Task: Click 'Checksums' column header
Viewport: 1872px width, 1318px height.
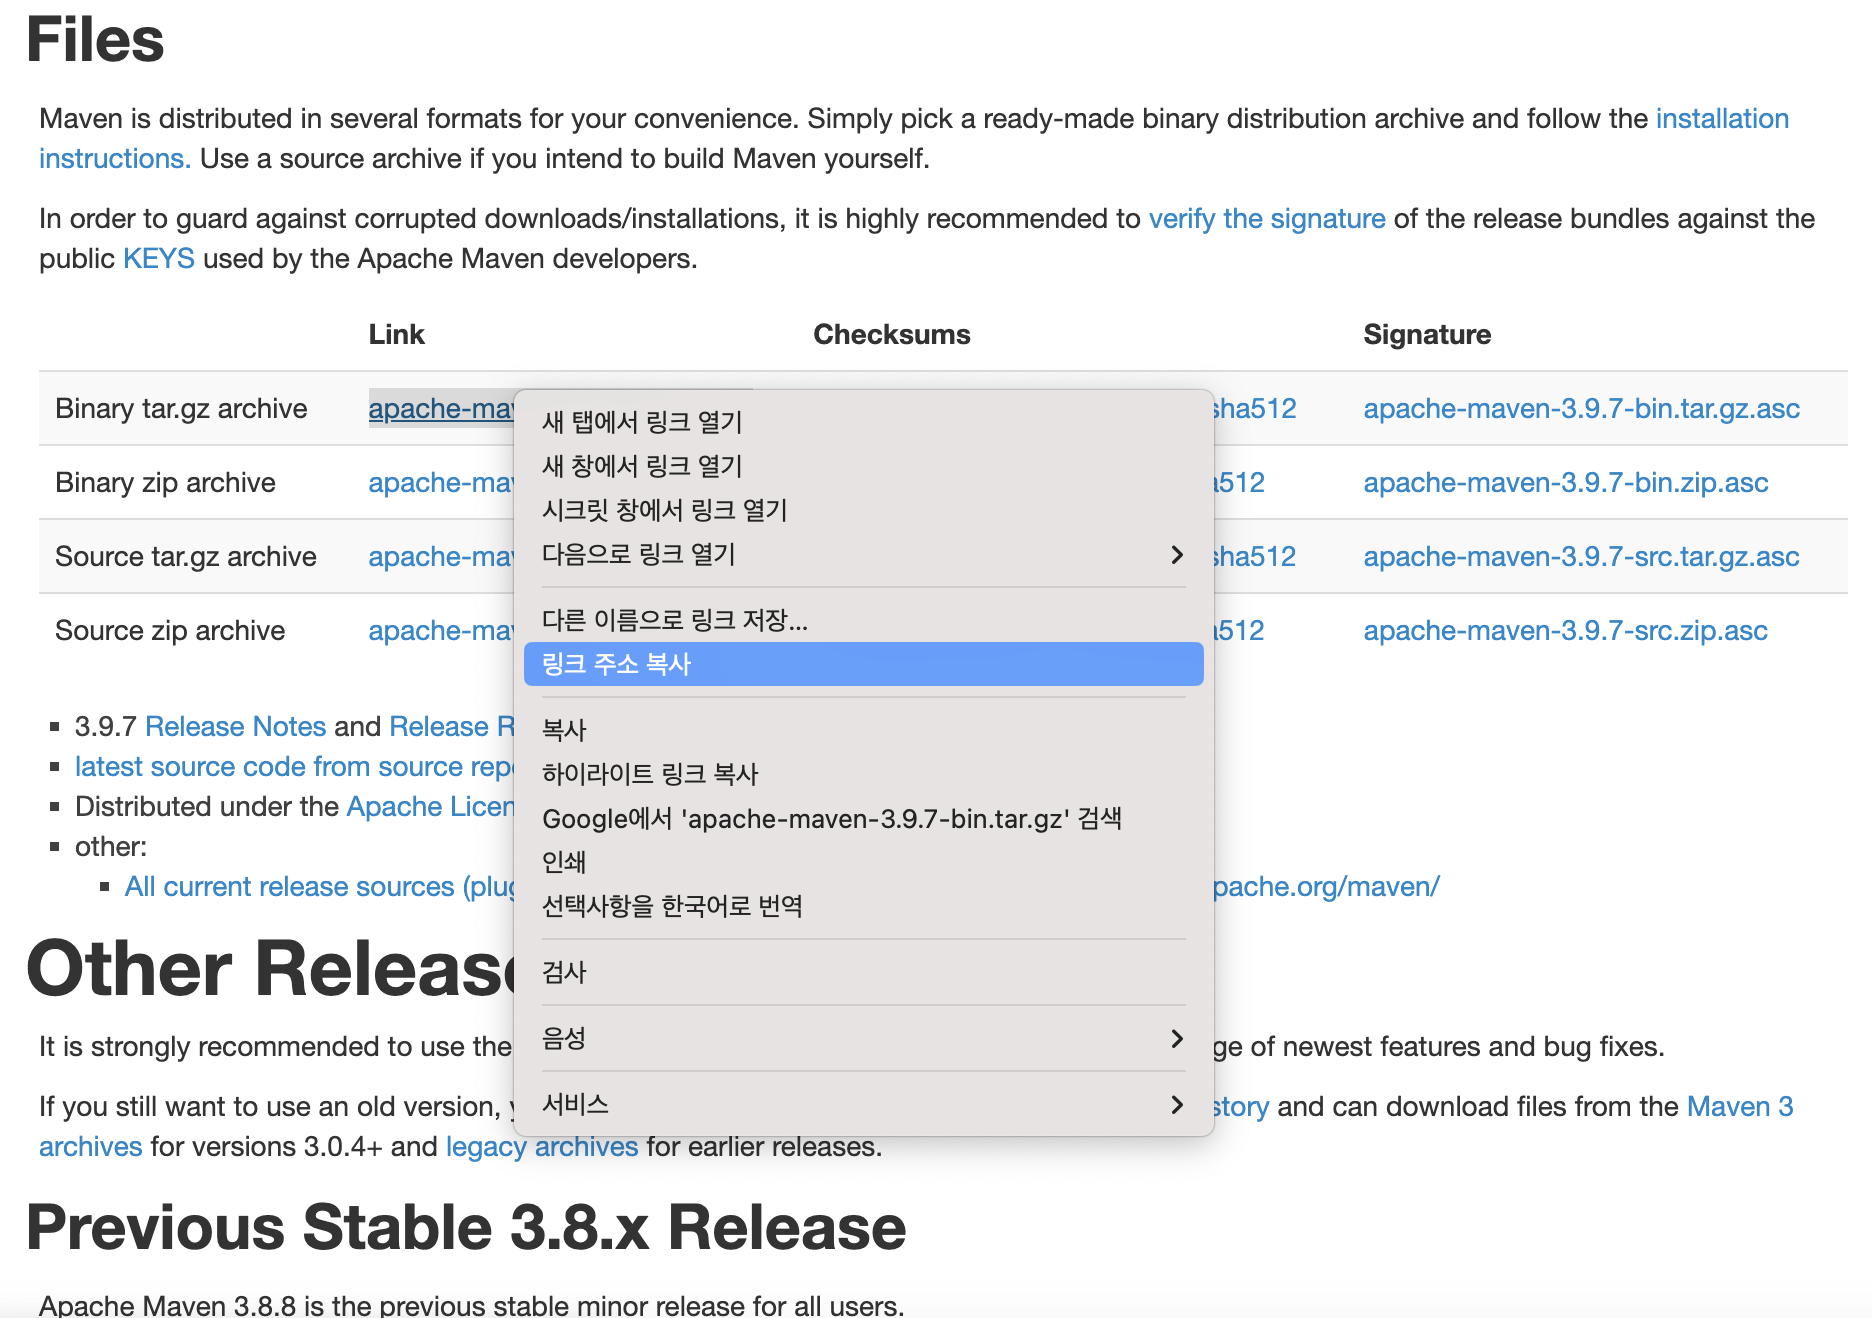Action: pyautogui.click(x=892, y=334)
